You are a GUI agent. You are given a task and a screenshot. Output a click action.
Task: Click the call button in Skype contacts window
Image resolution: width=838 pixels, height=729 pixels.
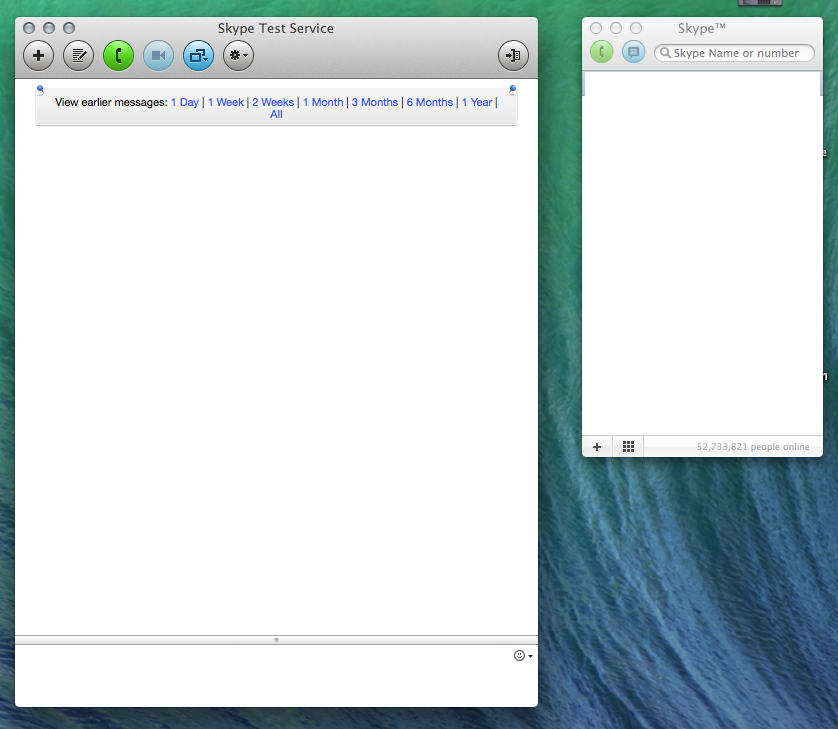coord(602,52)
